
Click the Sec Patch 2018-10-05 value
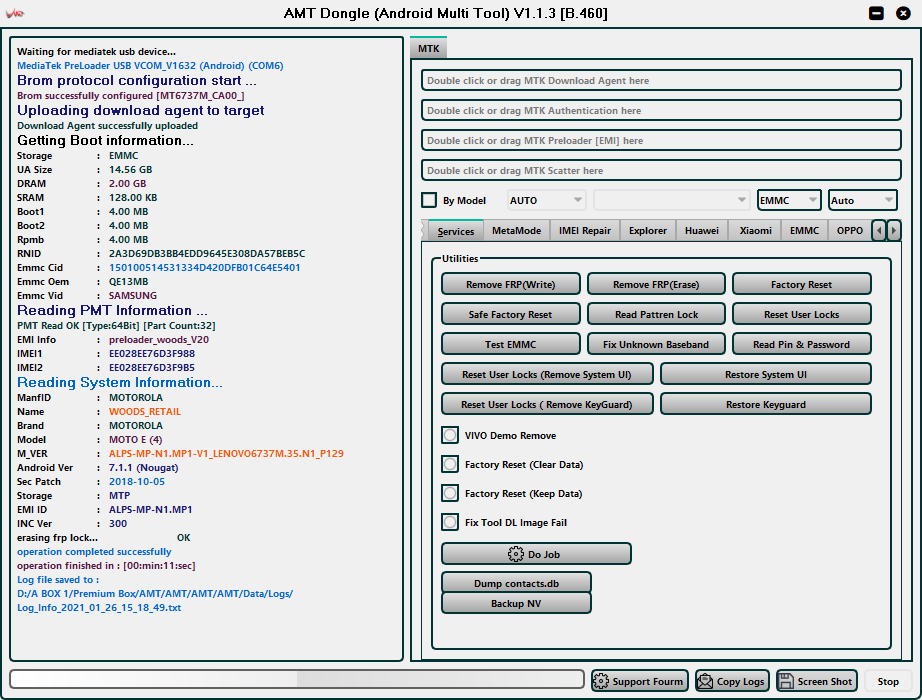point(137,482)
